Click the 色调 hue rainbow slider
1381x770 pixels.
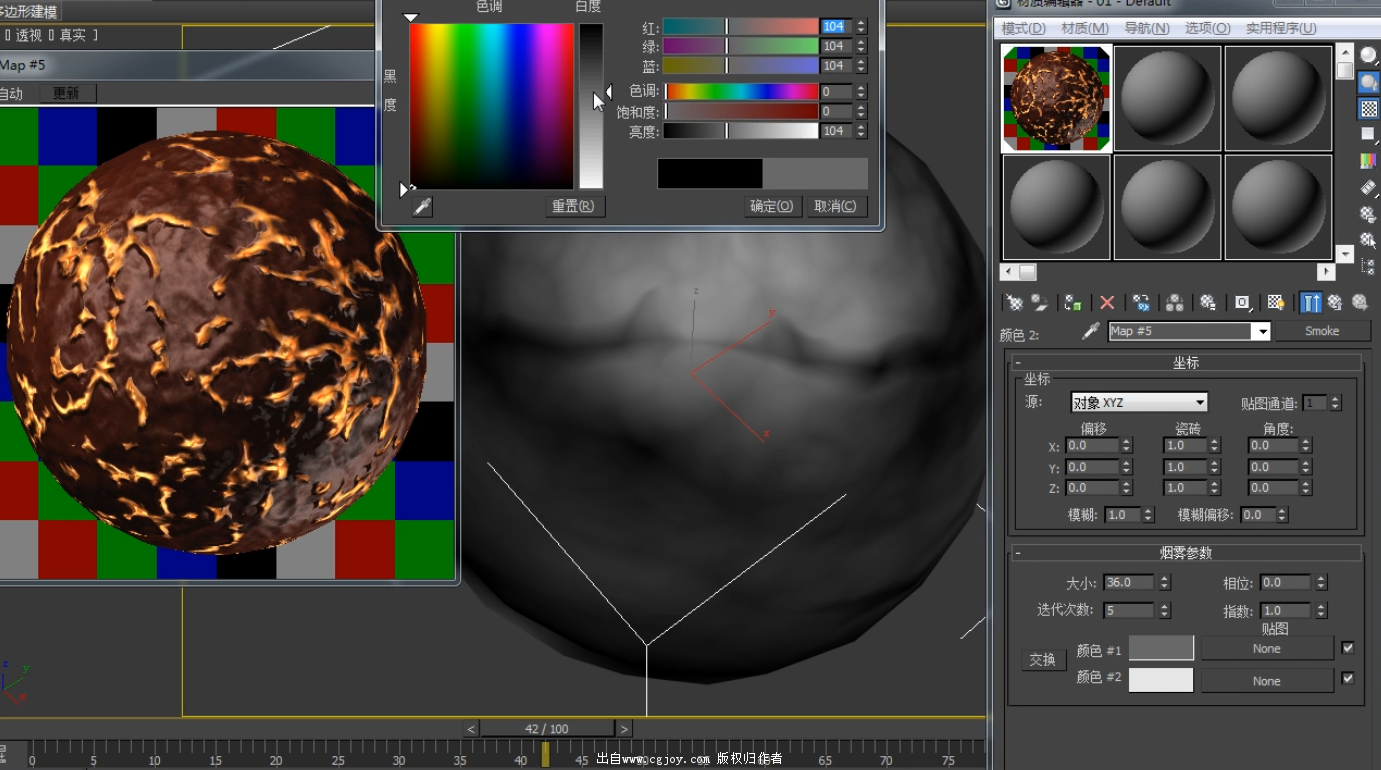[x=742, y=91]
